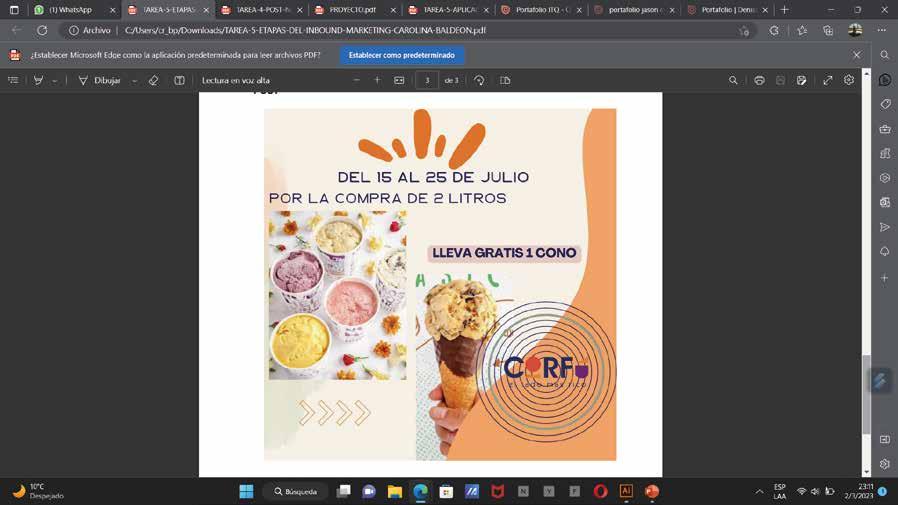Add a sidebar app with plus icon

(885, 278)
